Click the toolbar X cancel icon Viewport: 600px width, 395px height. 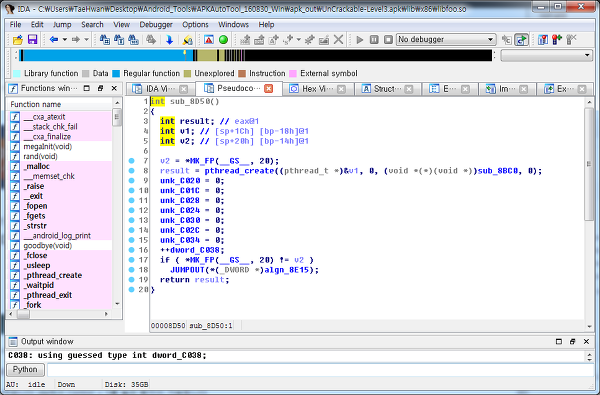(x=338, y=39)
